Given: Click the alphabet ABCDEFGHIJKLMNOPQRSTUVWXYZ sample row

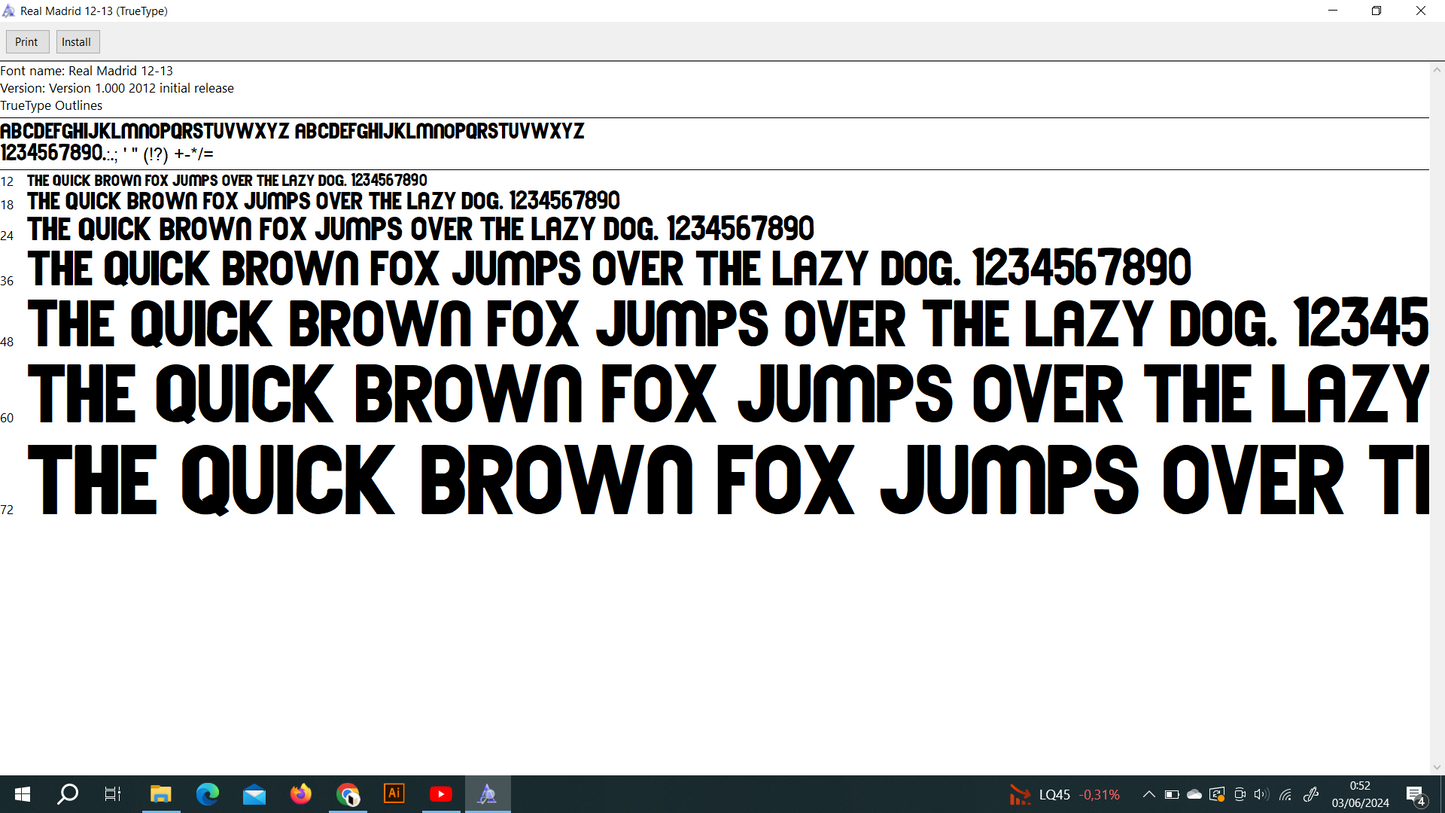Looking at the screenshot, I should (x=292, y=131).
